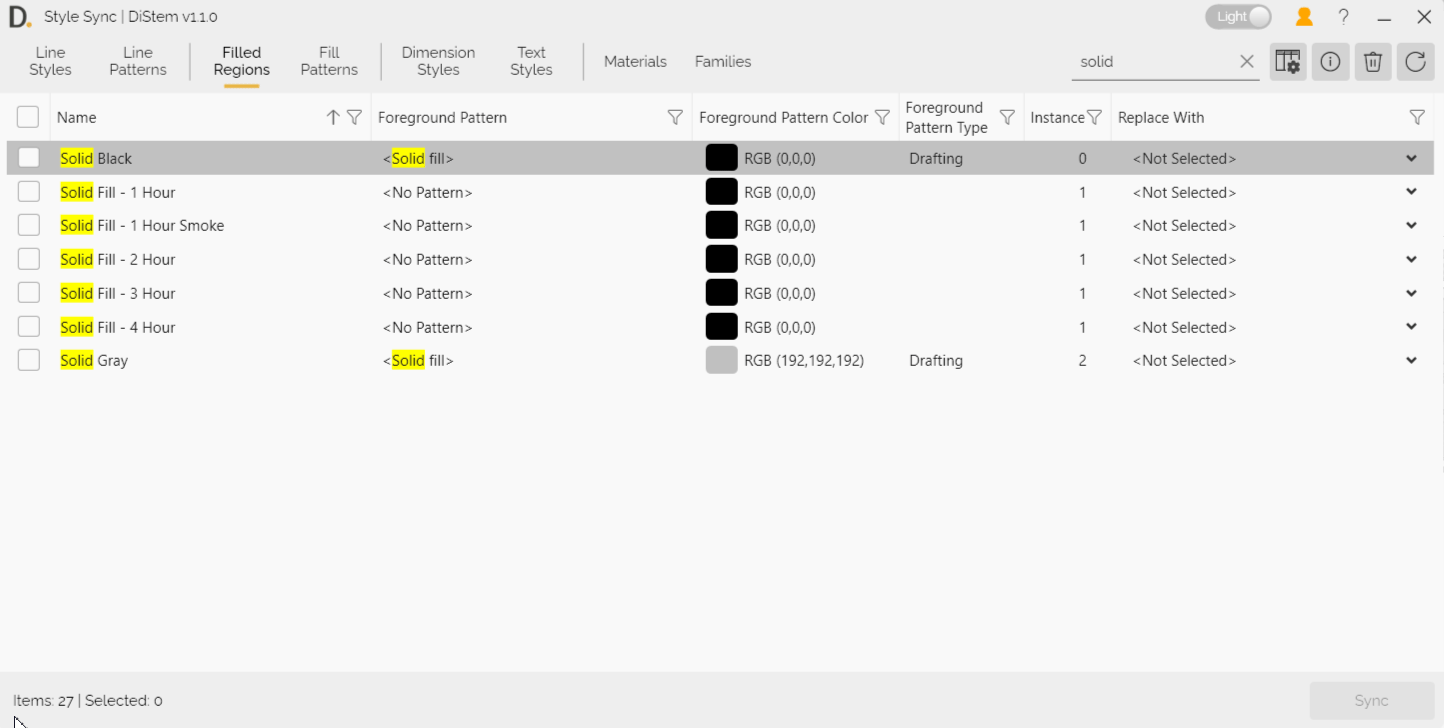
Task: Open the Instance column filter
Action: (1094, 118)
